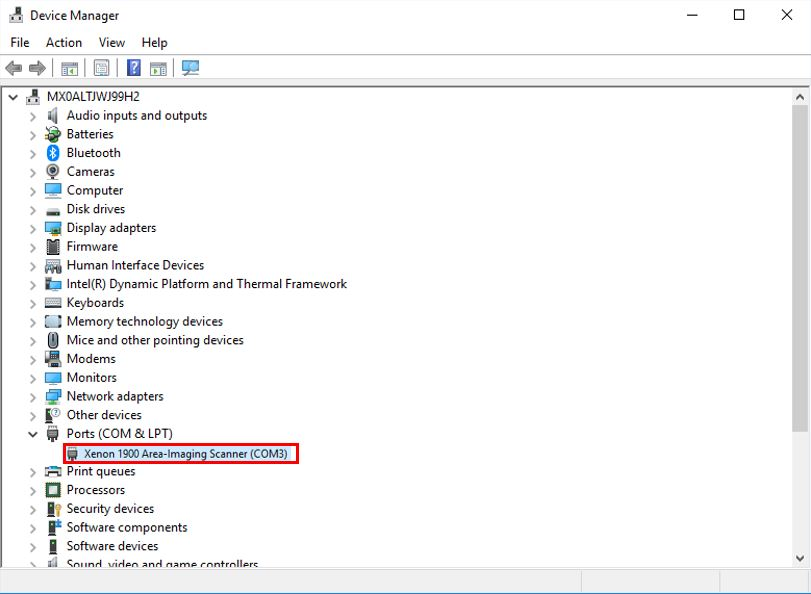811x594 pixels.
Task: Select the Memory technology devices category
Action: pos(144,321)
